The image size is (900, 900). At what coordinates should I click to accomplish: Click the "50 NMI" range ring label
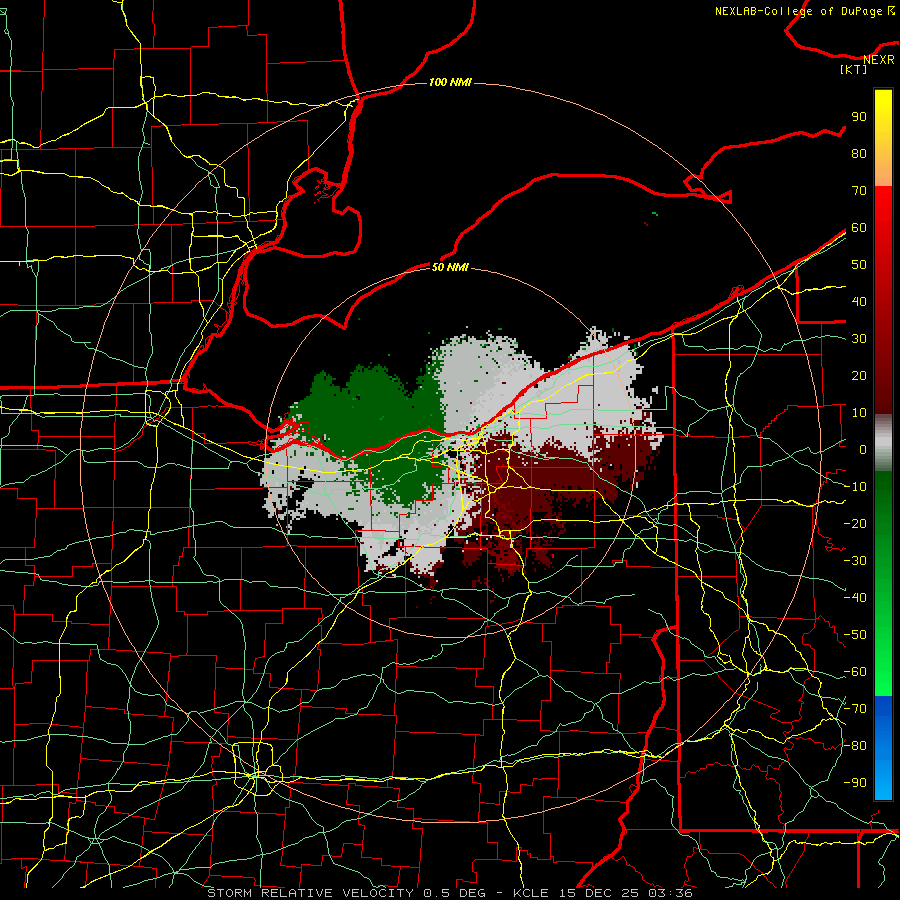(x=450, y=267)
